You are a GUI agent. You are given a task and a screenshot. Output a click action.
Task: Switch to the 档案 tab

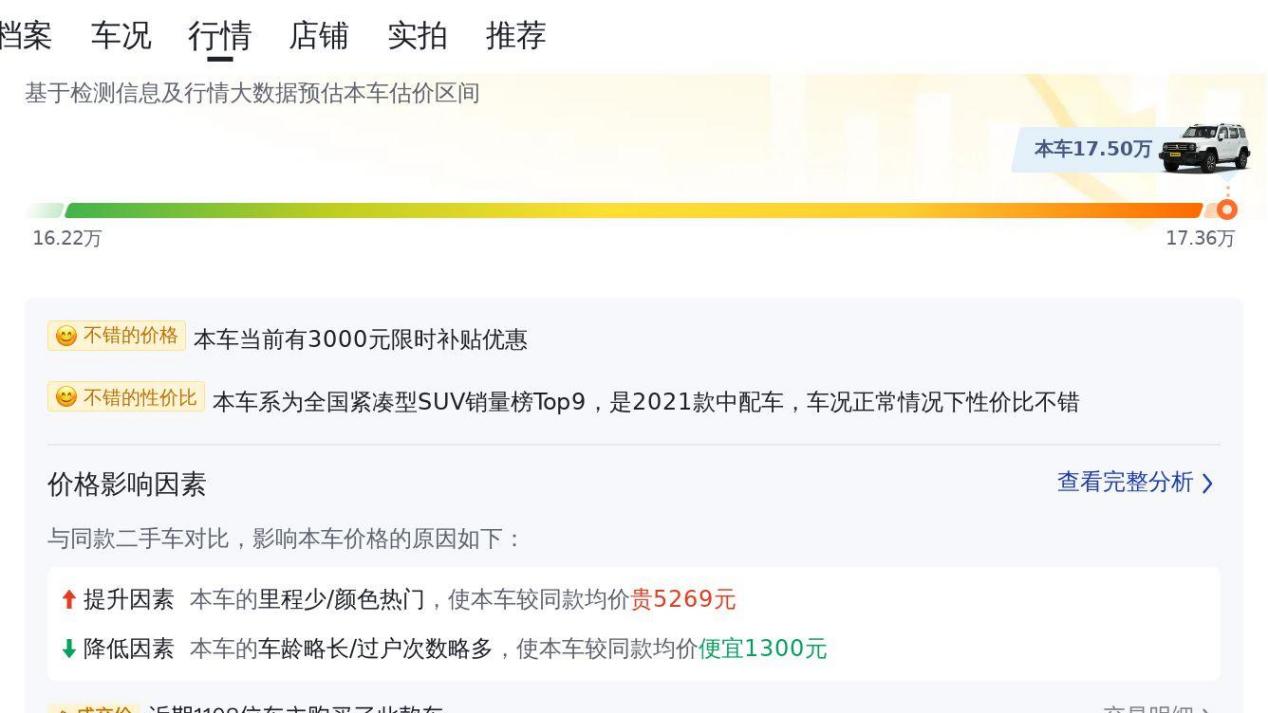[x=25, y=36]
